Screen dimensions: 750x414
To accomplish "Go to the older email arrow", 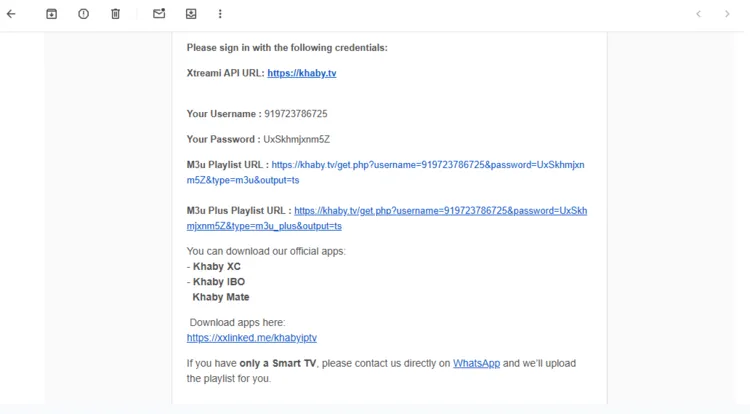I will (727, 14).
